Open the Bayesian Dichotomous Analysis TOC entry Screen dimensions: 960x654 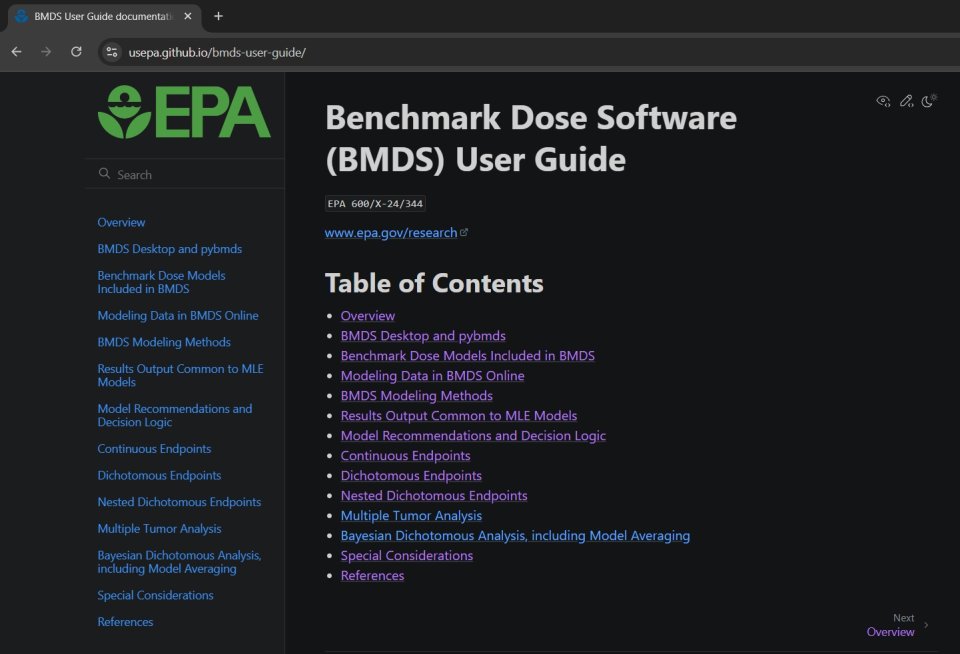click(514, 535)
